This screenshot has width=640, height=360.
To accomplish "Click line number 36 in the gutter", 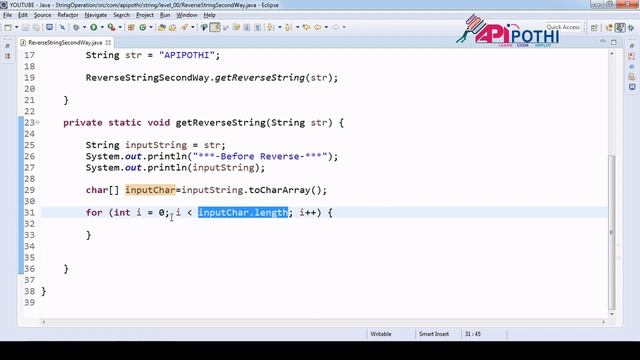I will 29,269.
